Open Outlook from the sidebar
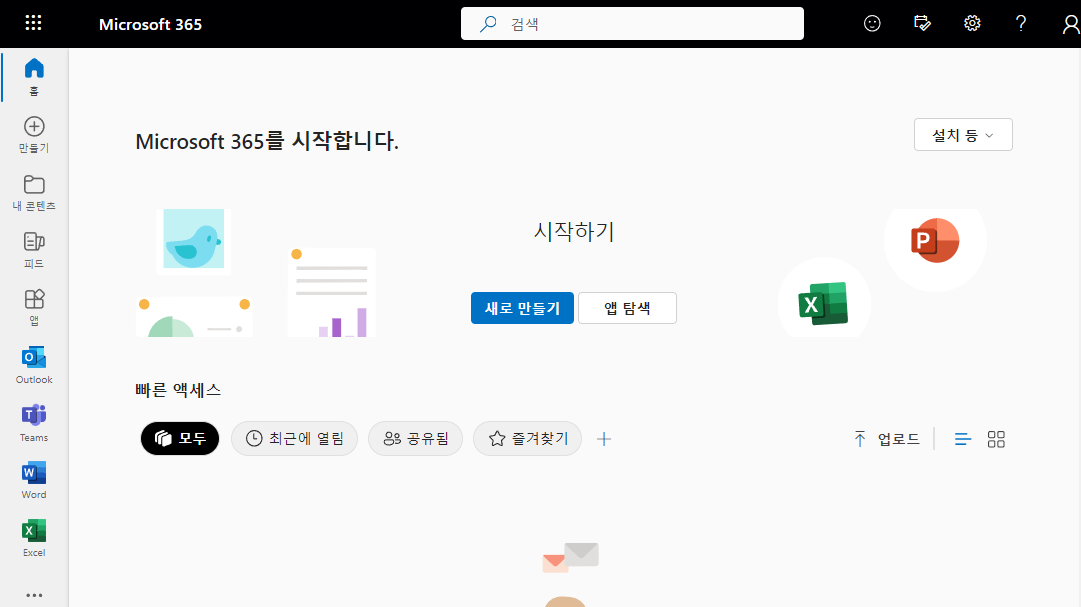 [x=34, y=364]
